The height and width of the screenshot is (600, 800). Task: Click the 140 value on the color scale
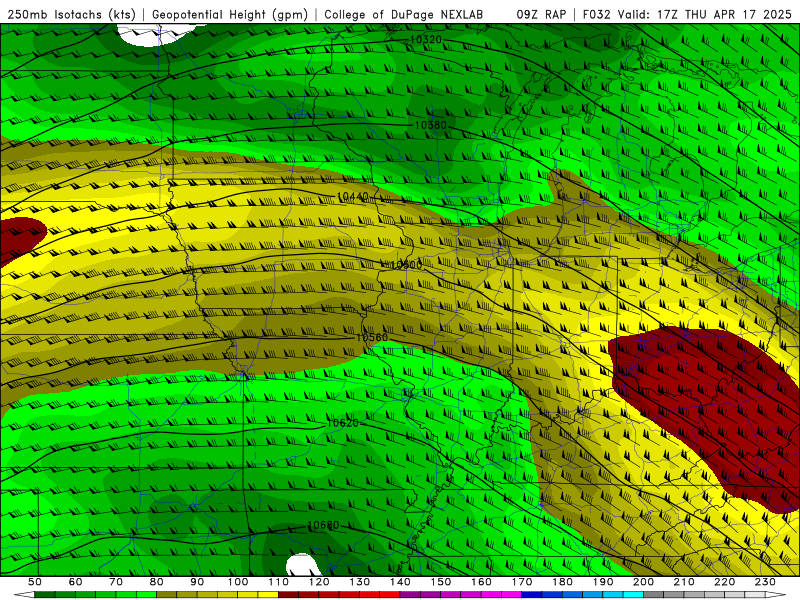[401, 582]
